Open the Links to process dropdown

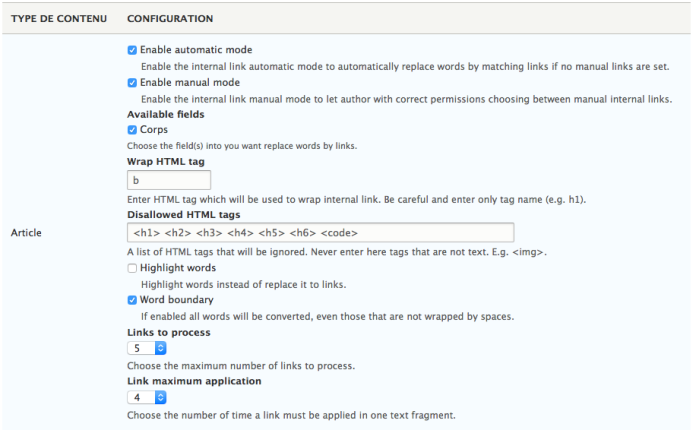tap(146, 348)
